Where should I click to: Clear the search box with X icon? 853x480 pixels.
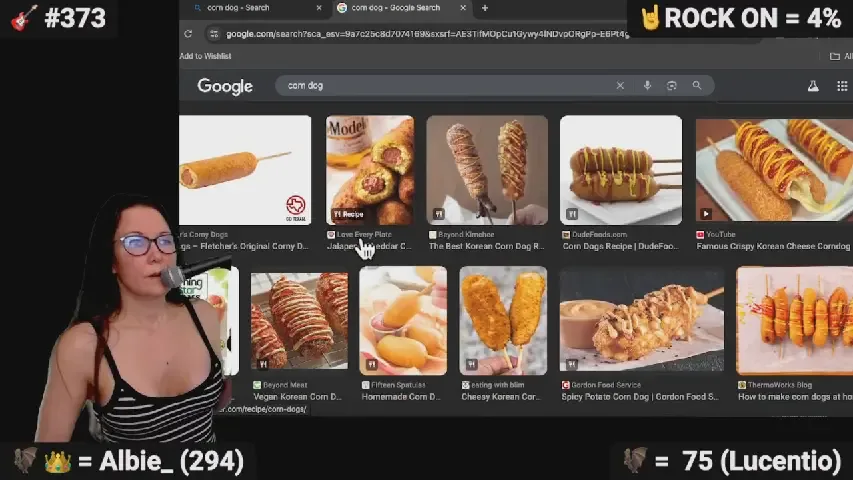(x=620, y=86)
